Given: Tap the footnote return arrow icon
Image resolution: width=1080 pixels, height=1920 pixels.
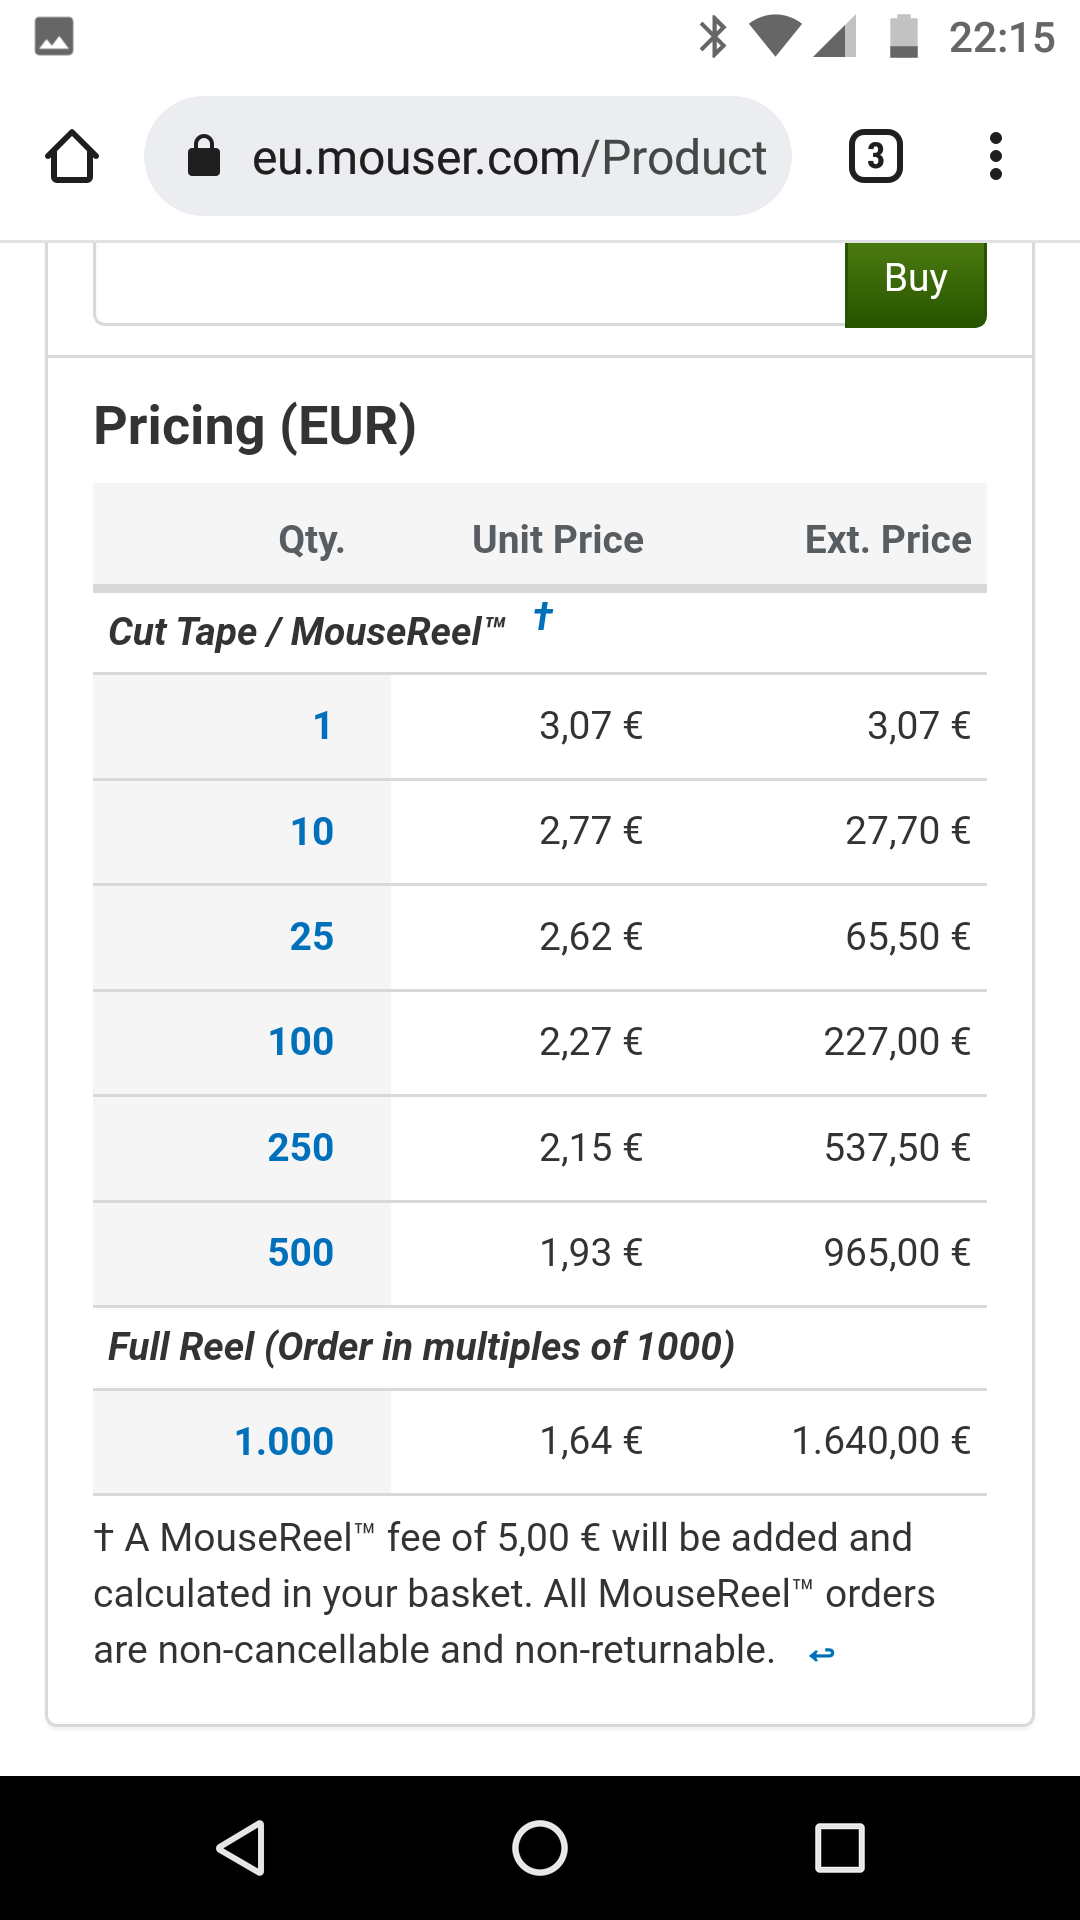Looking at the screenshot, I should click(822, 1655).
